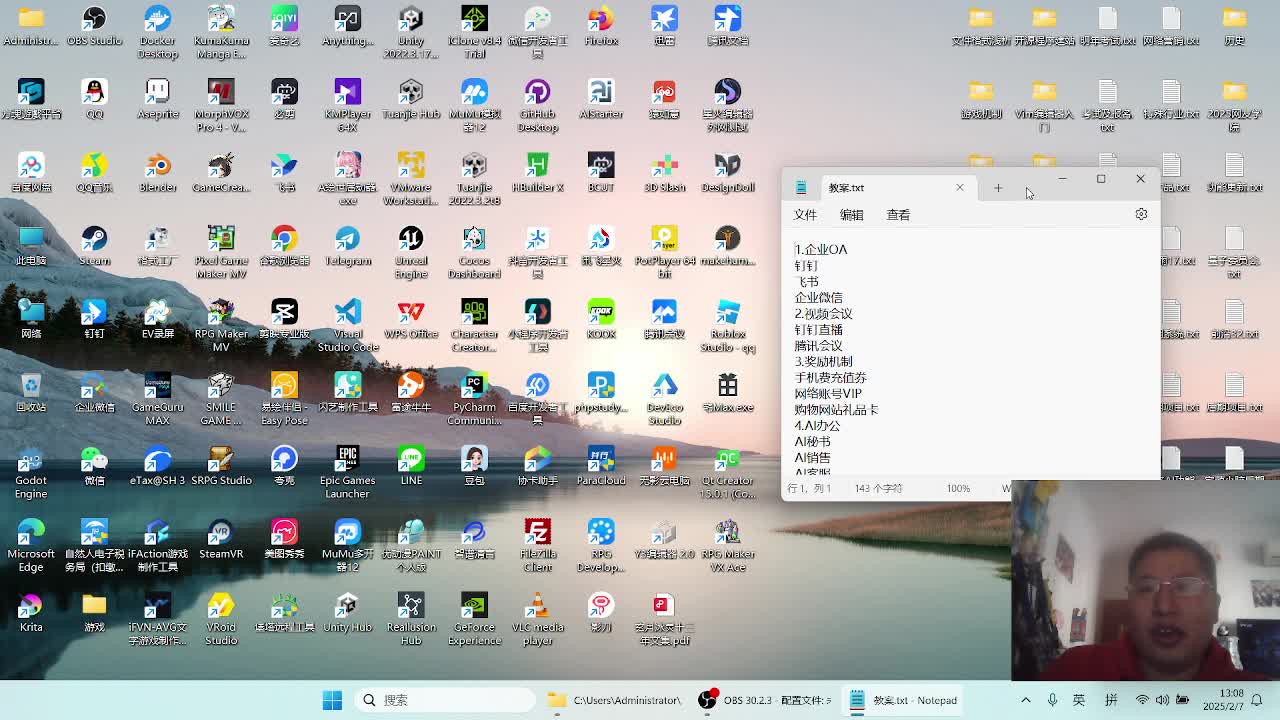1280x720 pixels.
Task: Click the microphone tray icon
Action: [x=1052, y=700]
